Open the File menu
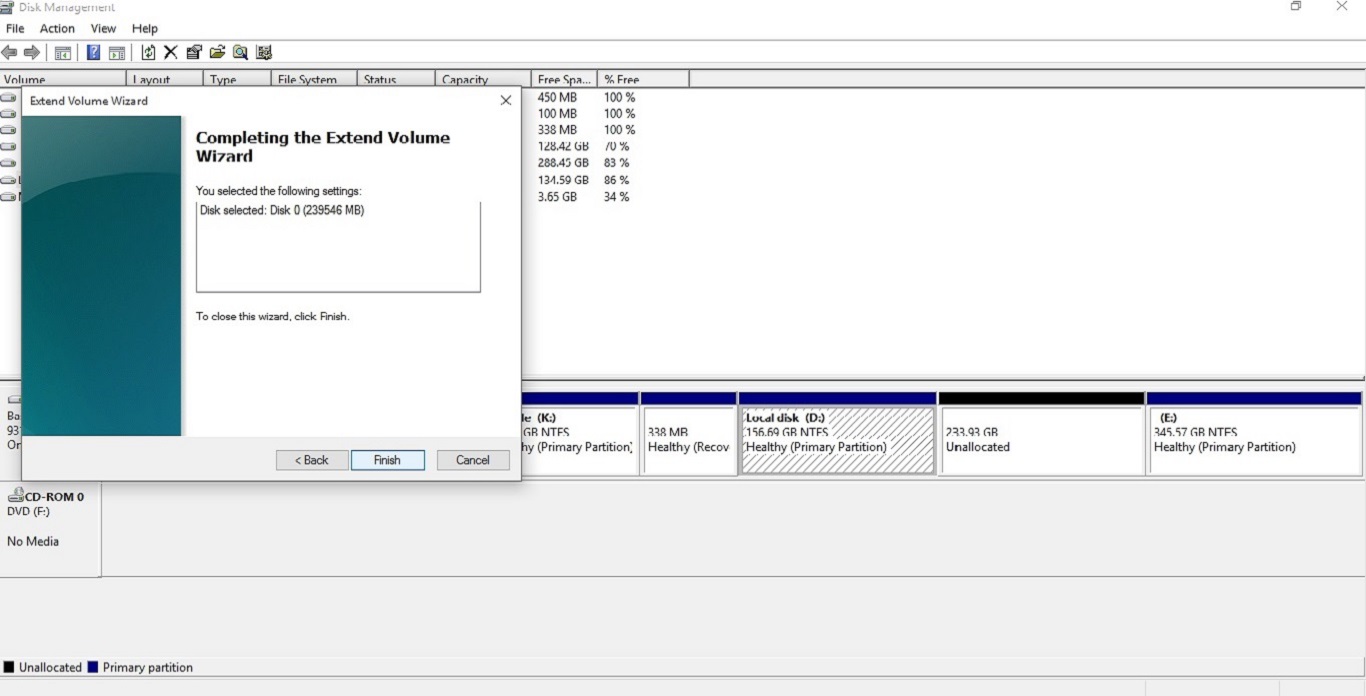1366x696 pixels. pyautogui.click(x=15, y=29)
